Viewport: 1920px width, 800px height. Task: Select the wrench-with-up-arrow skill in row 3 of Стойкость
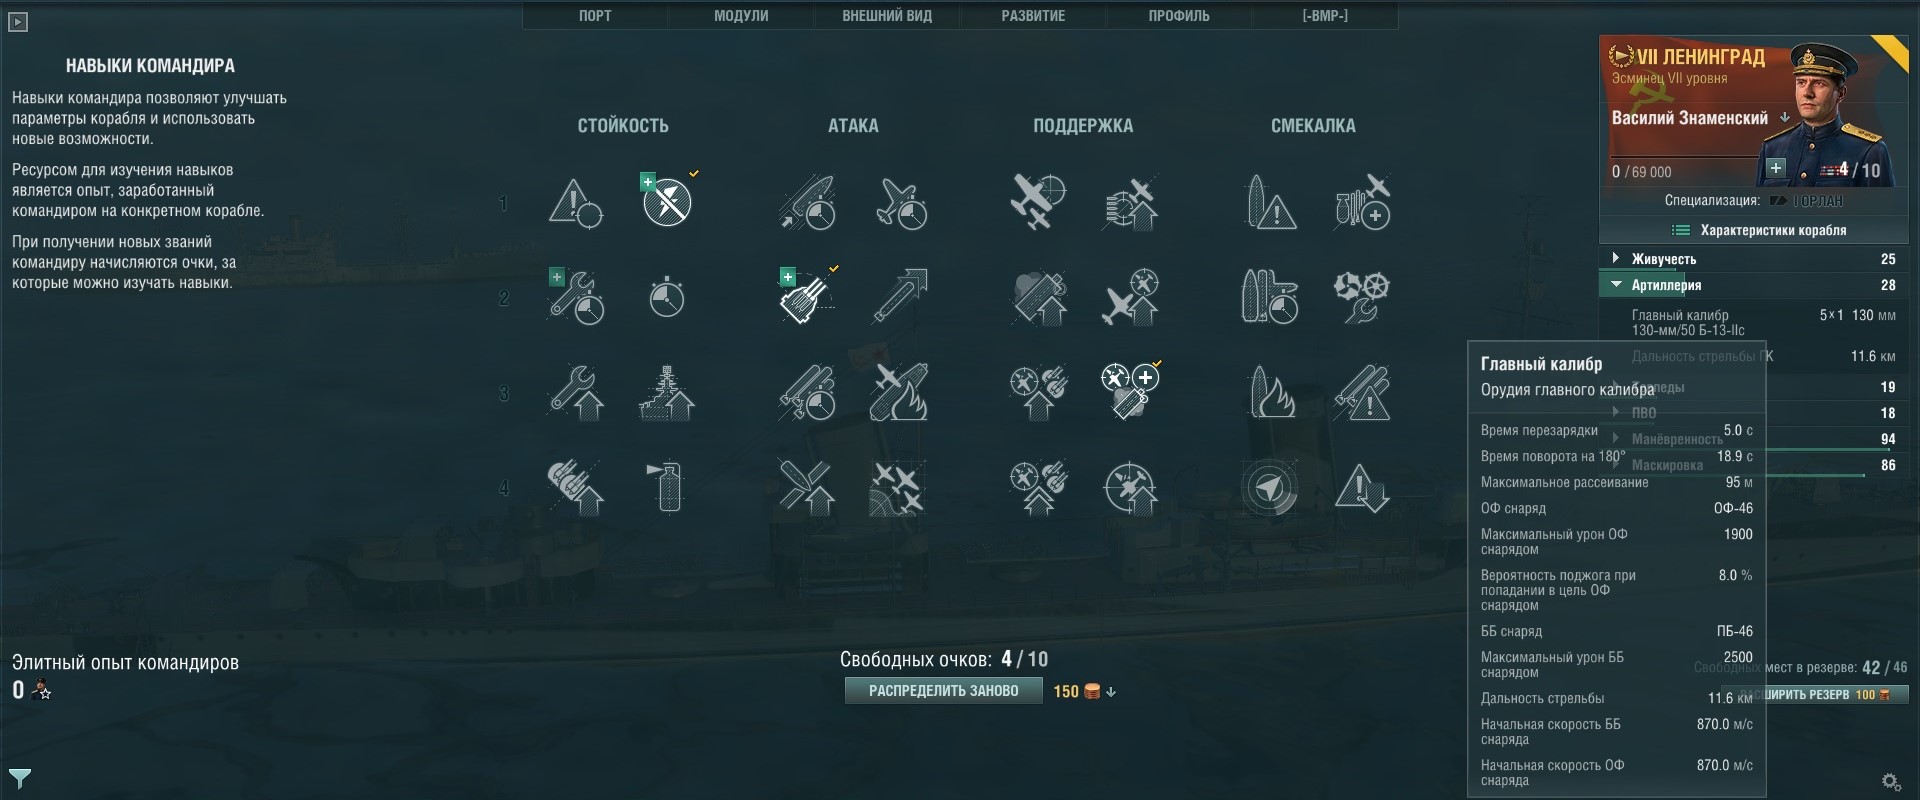(x=576, y=391)
